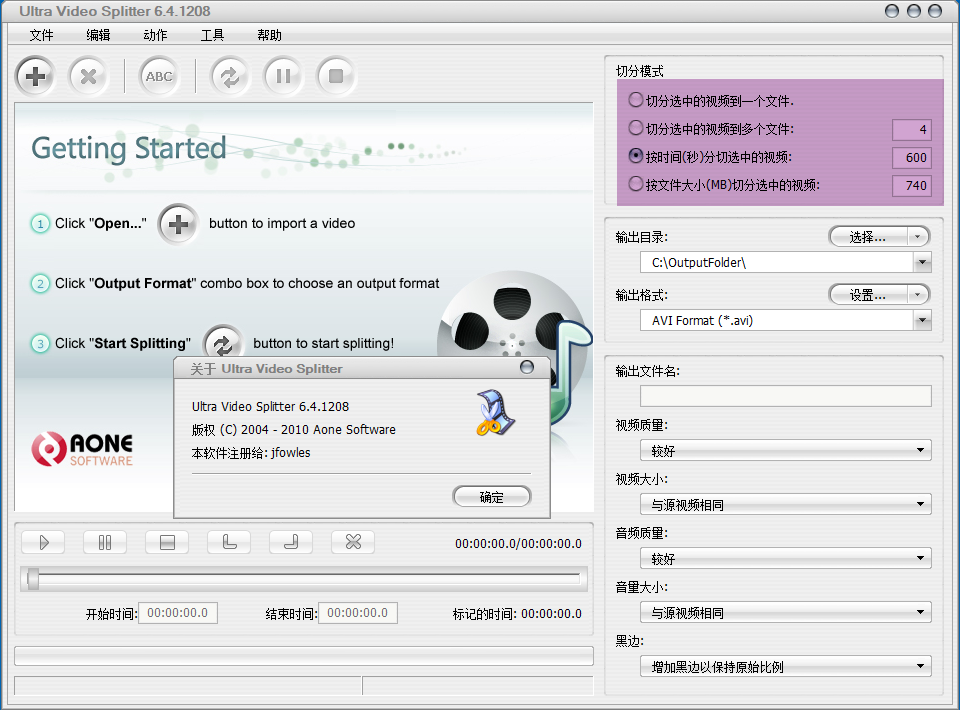The height and width of the screenshot is (710, 960).
Task: Start splitting with the arrows toolbar button
Action: [x=230, y=77]
